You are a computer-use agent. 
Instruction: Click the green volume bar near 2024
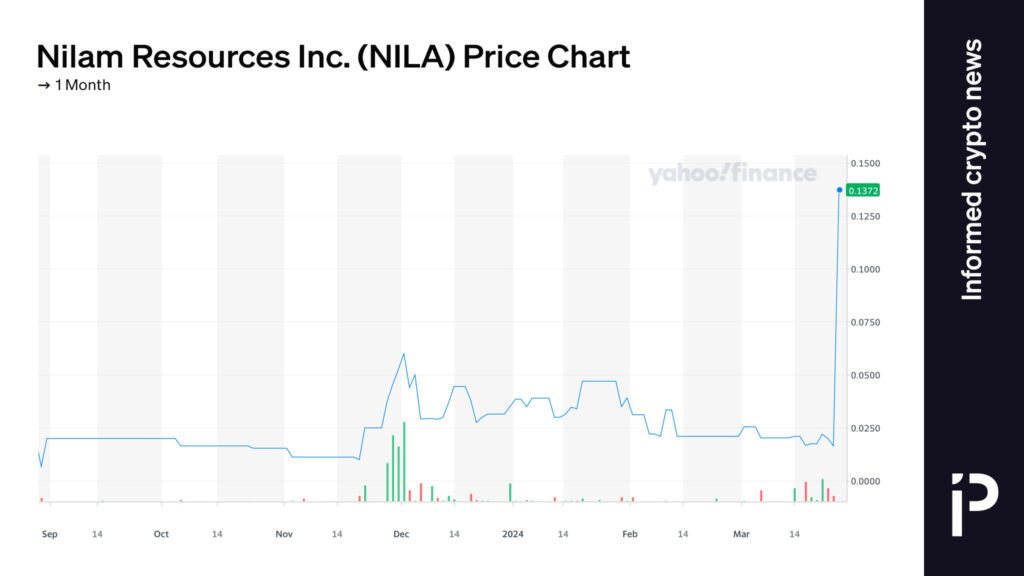[510, 492]
